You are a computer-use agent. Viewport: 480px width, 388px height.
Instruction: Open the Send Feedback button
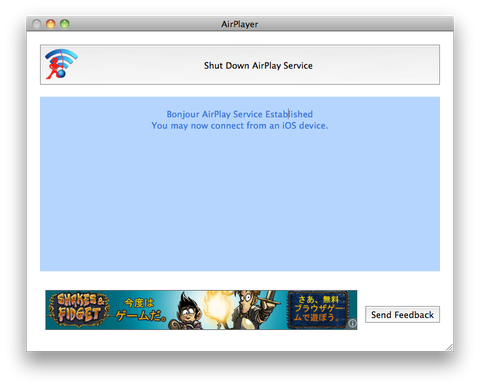[x=402, y=314]
